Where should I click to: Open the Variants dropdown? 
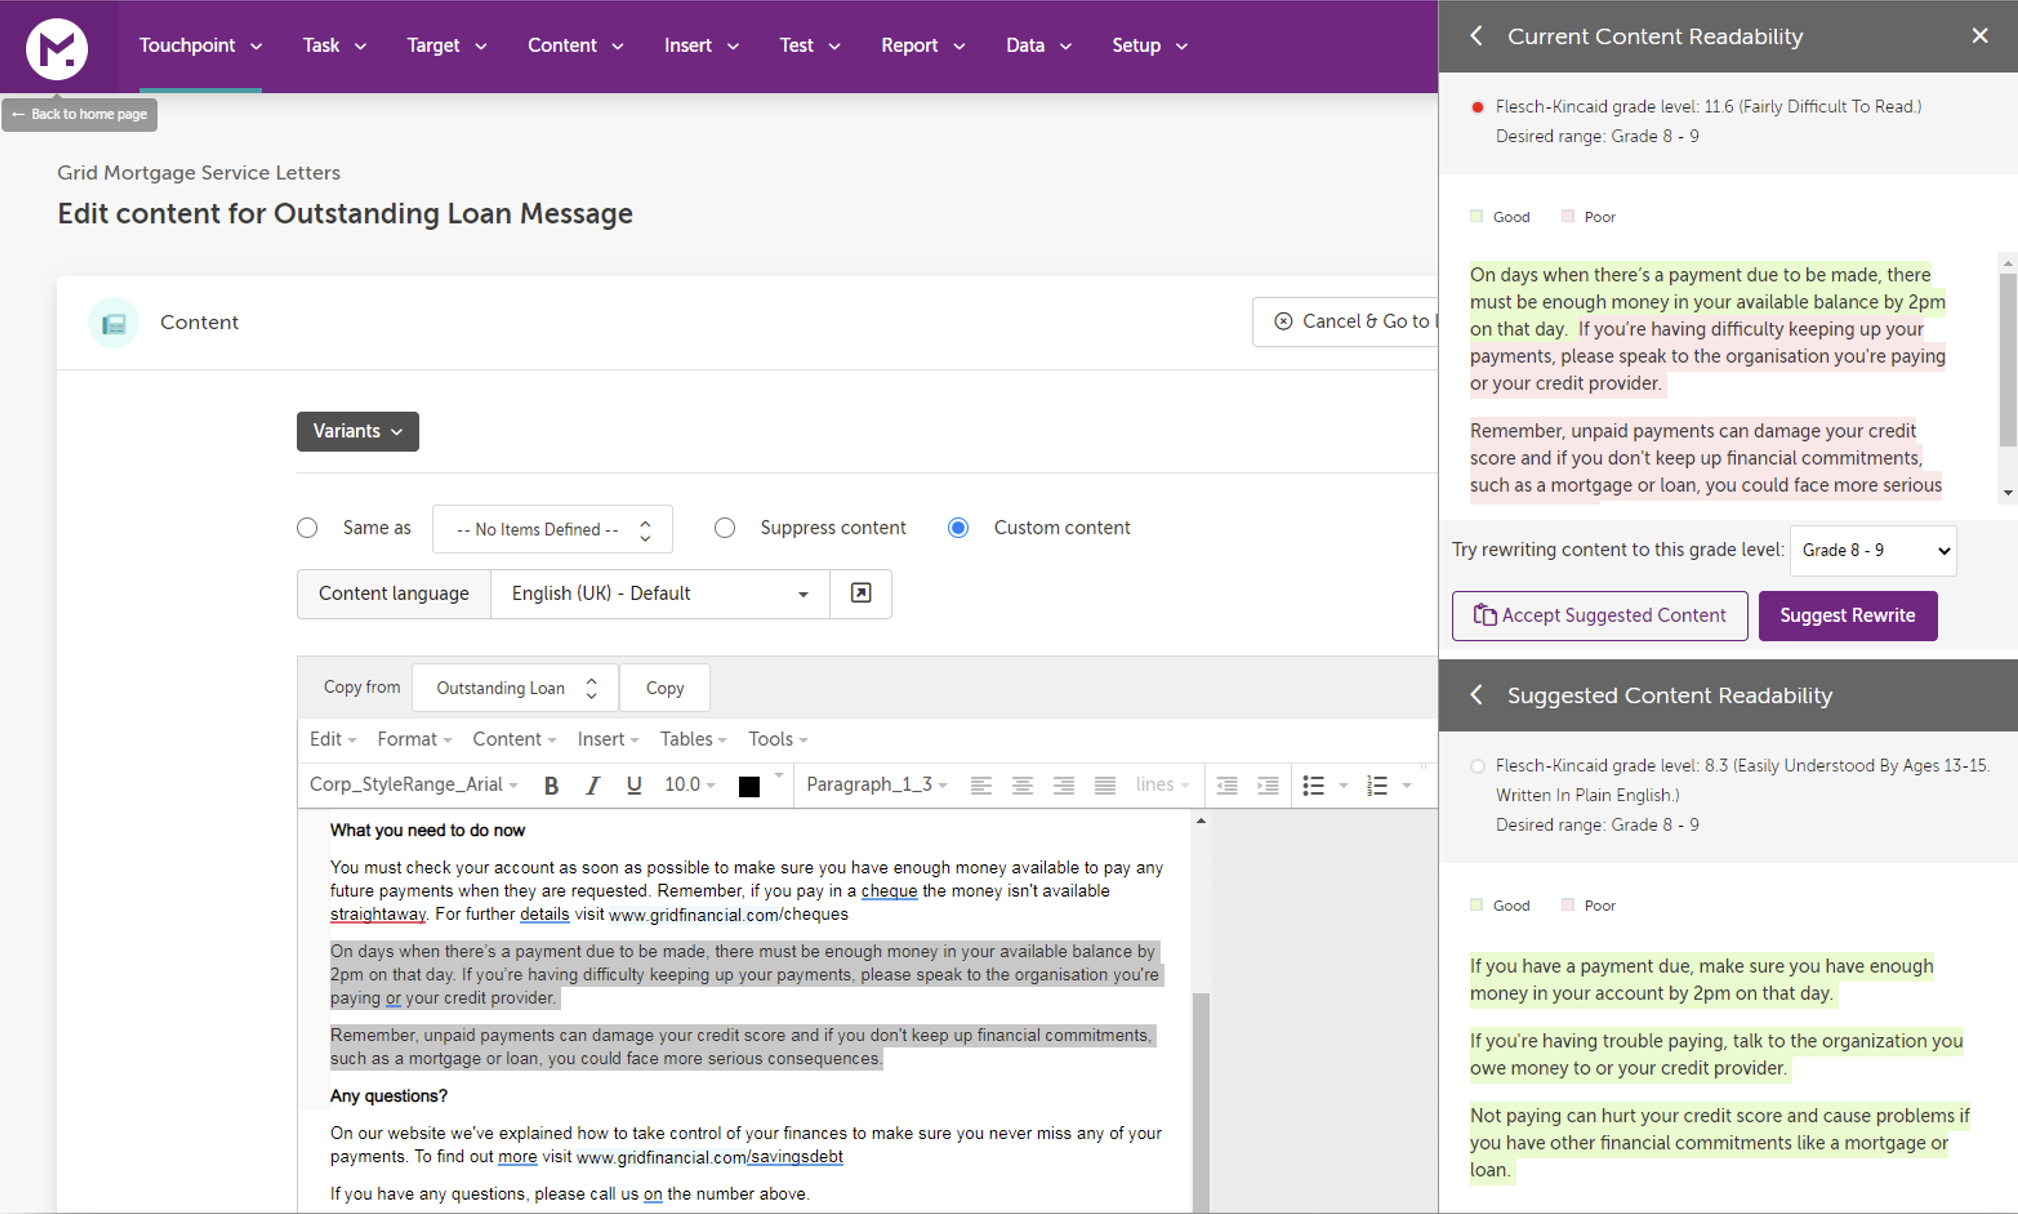point(357,432)
